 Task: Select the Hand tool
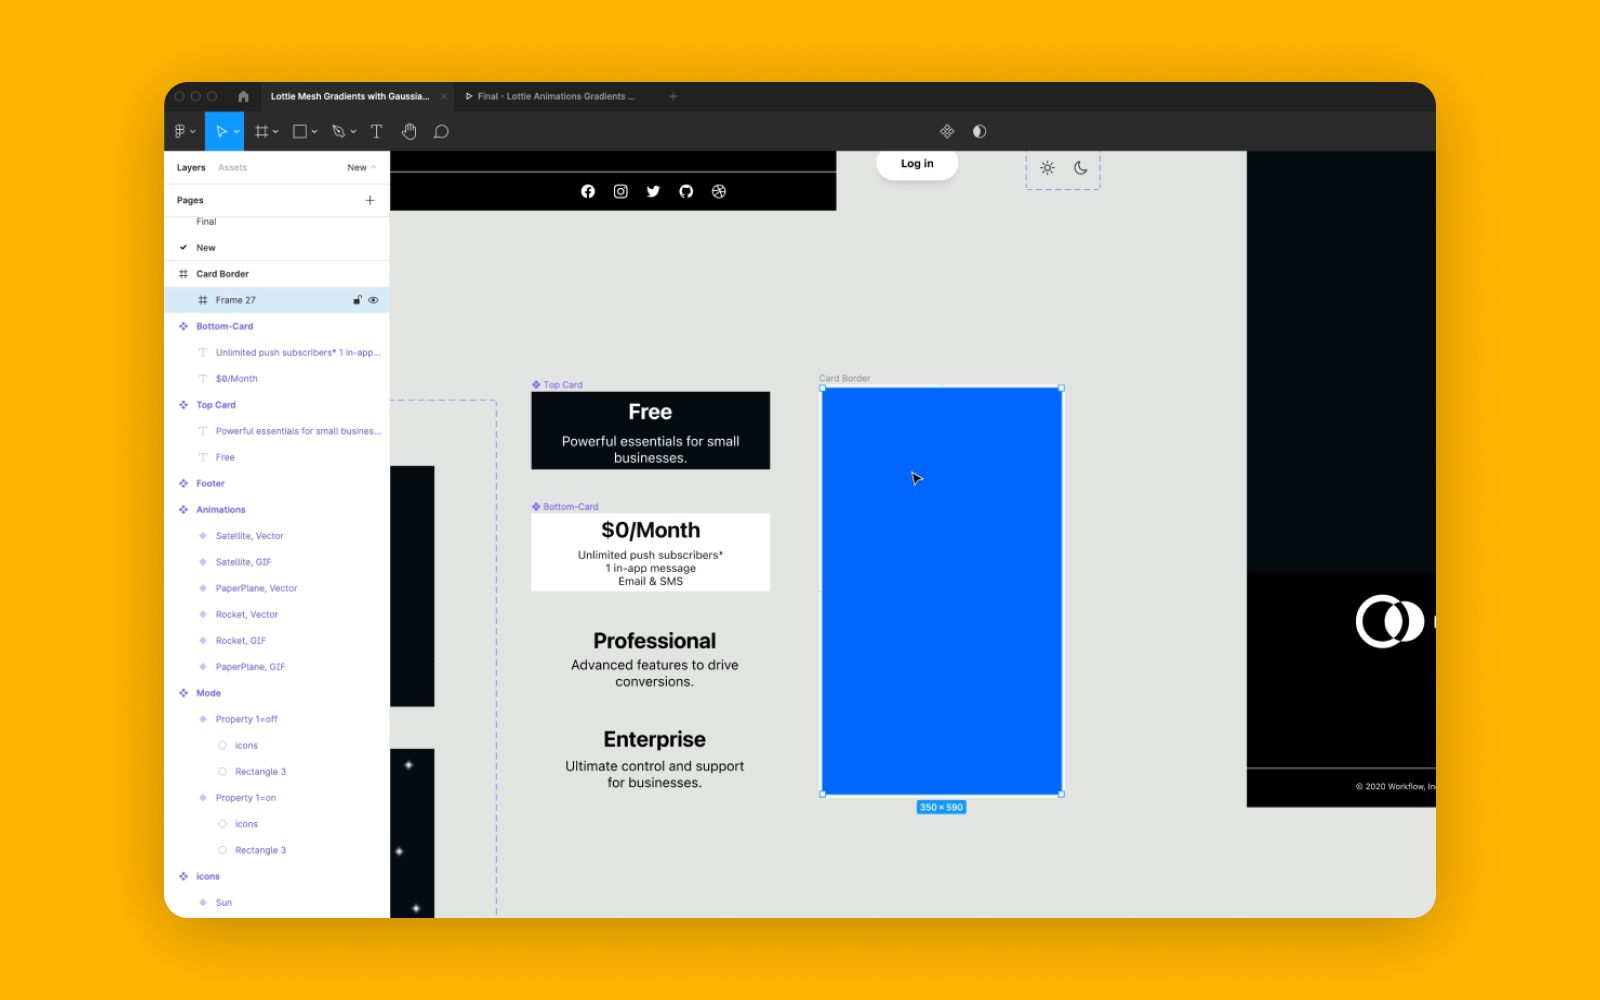coord(409,131)
